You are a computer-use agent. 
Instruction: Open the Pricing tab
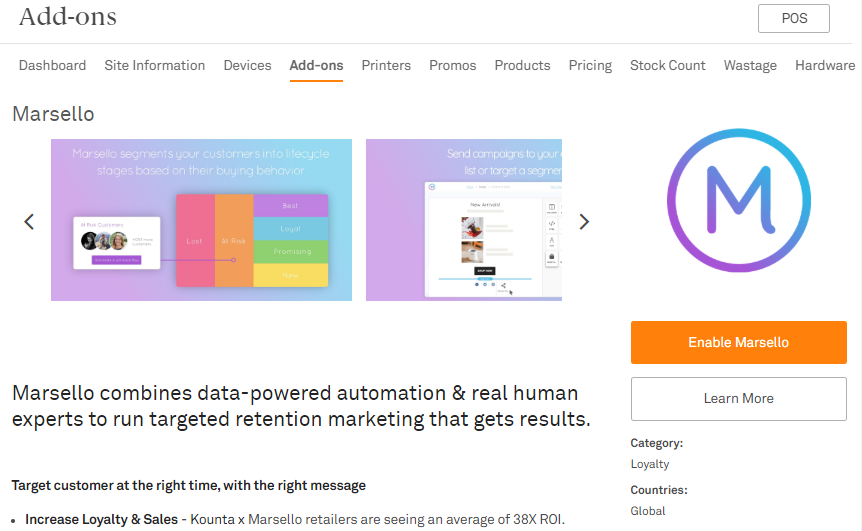[590, 65]
